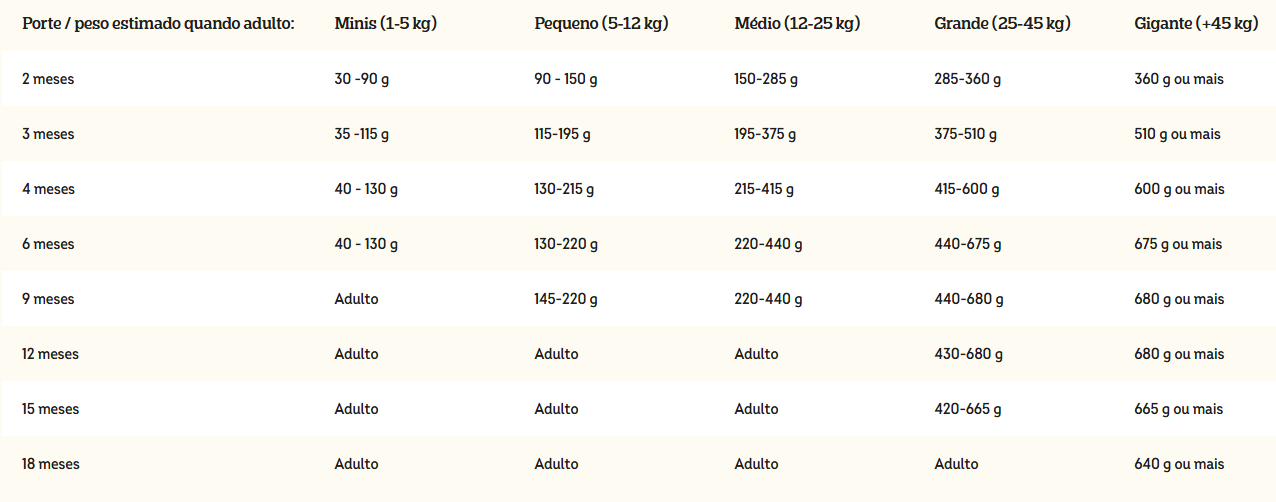
Task: Select the "115-195 g" cell
Action: click(x=562, y=134)
